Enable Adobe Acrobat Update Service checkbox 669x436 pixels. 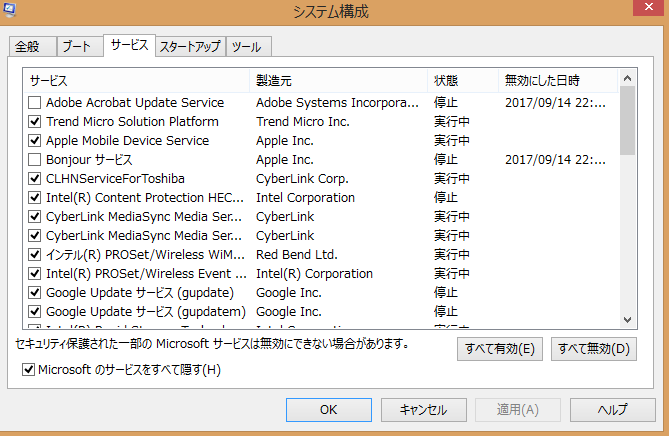[x=35, y=103]
